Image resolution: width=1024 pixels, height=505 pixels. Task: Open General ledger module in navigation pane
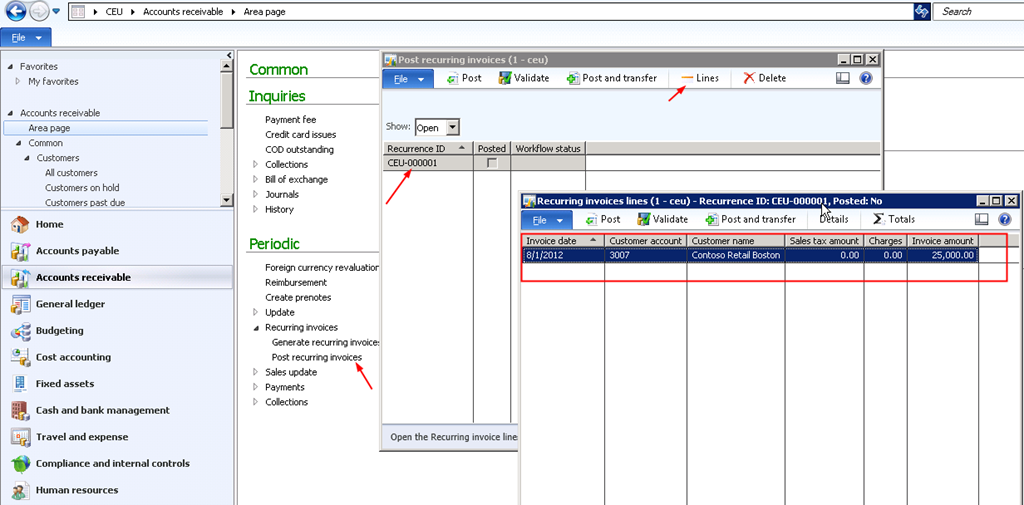(x=70, y=304)
